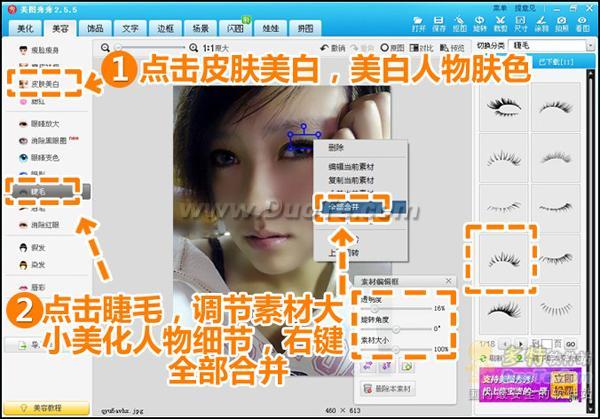Select 眼睛放大 eye enlarge option
The image size is (600, 419).
pos(39,124)
